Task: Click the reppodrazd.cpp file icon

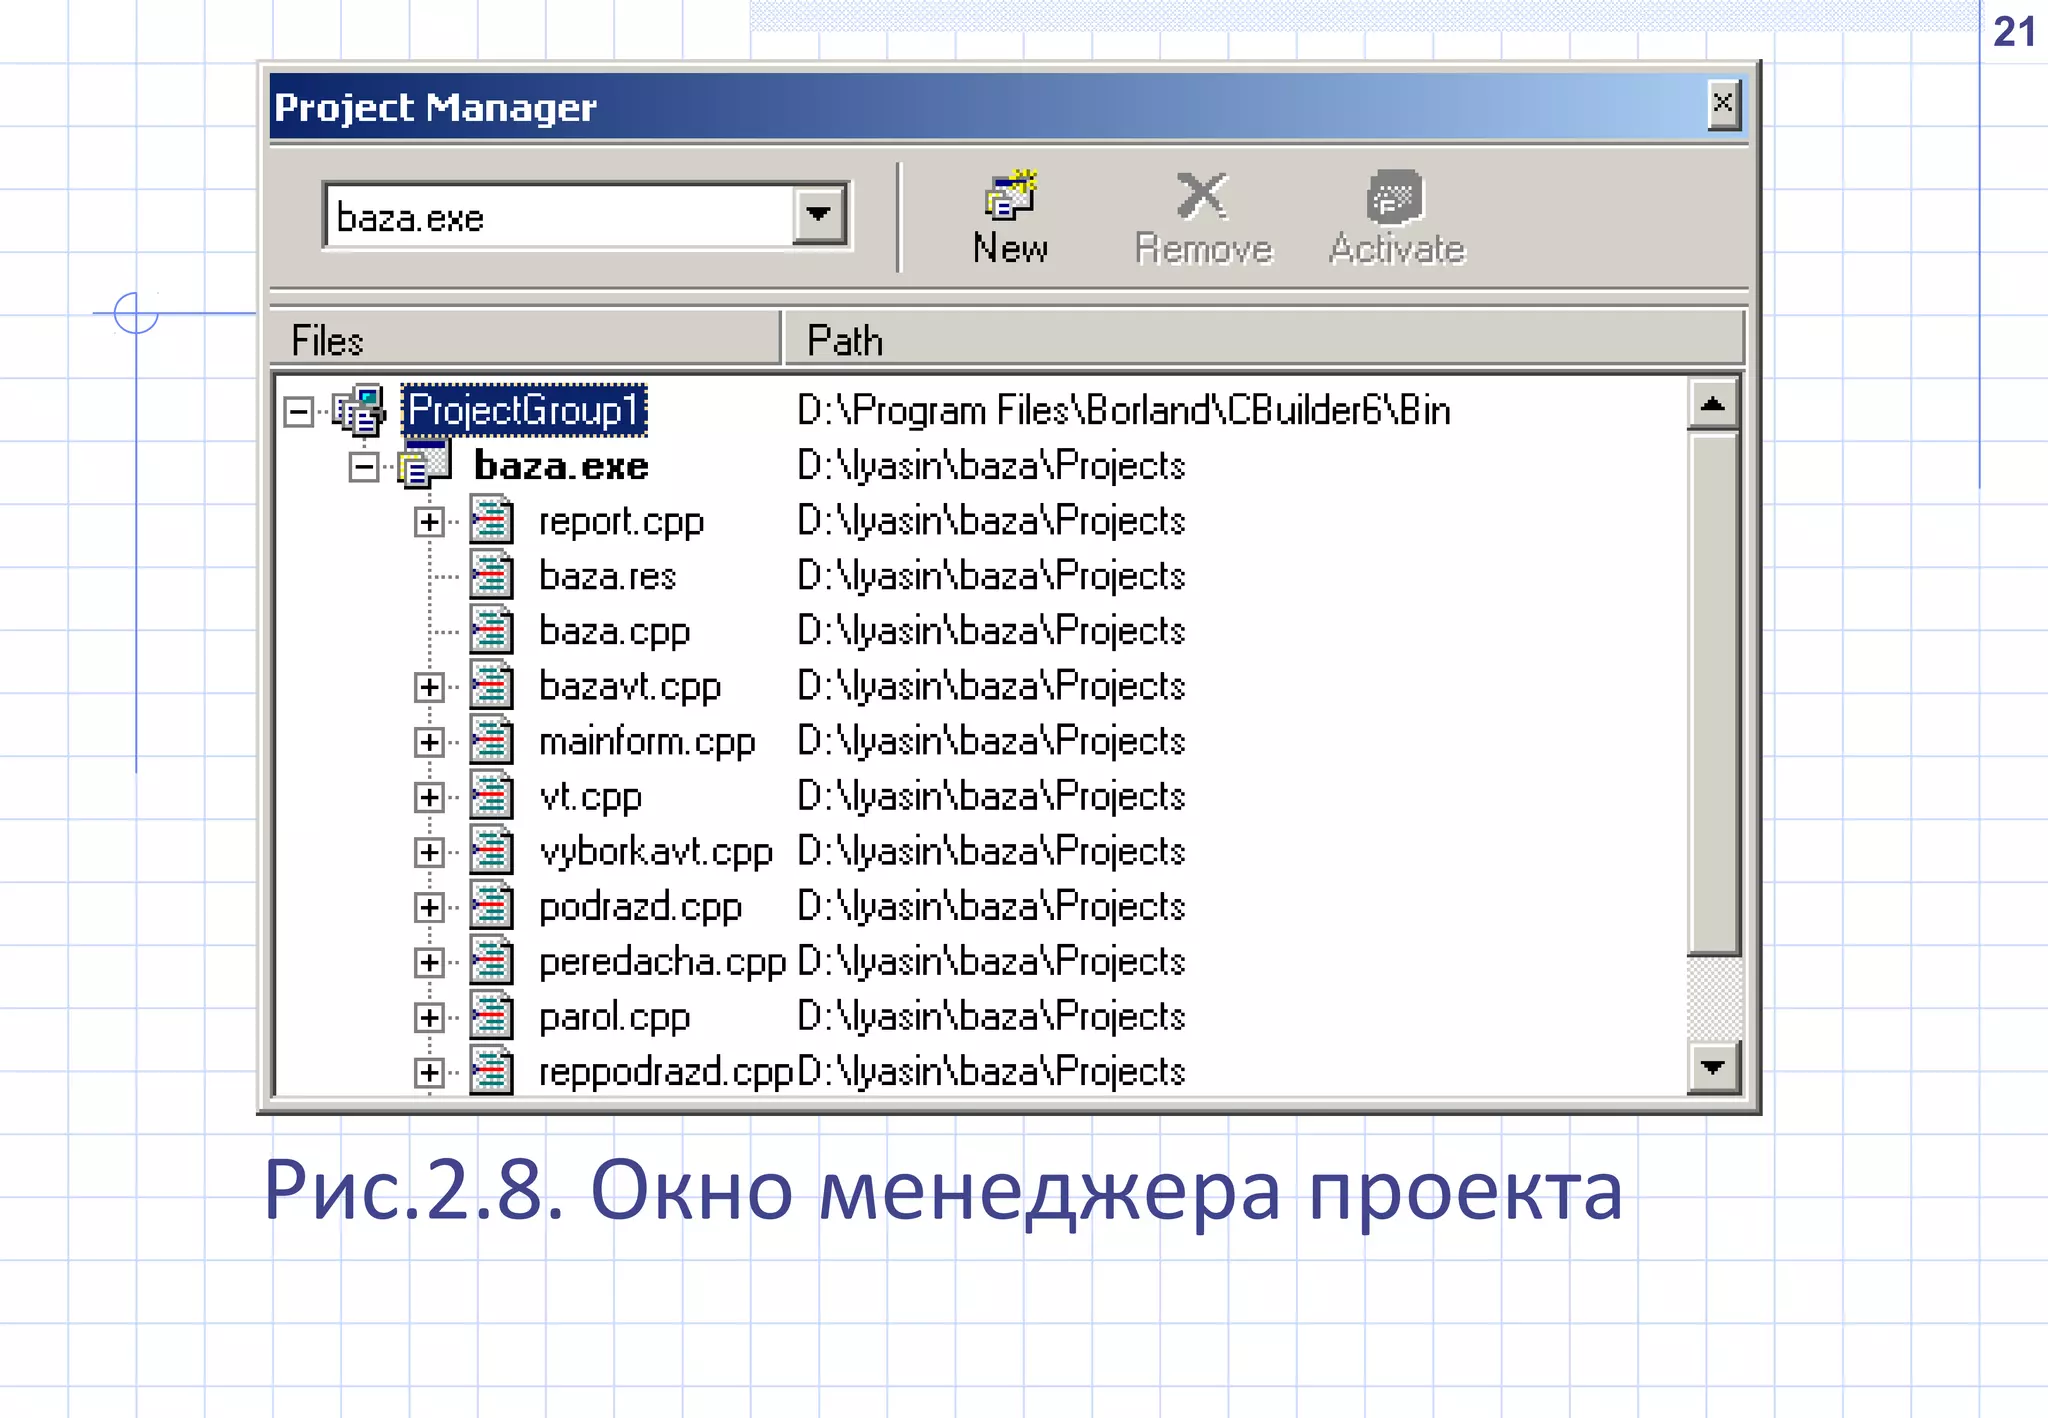Action: pyautogui.click(x=491, y=1070)
